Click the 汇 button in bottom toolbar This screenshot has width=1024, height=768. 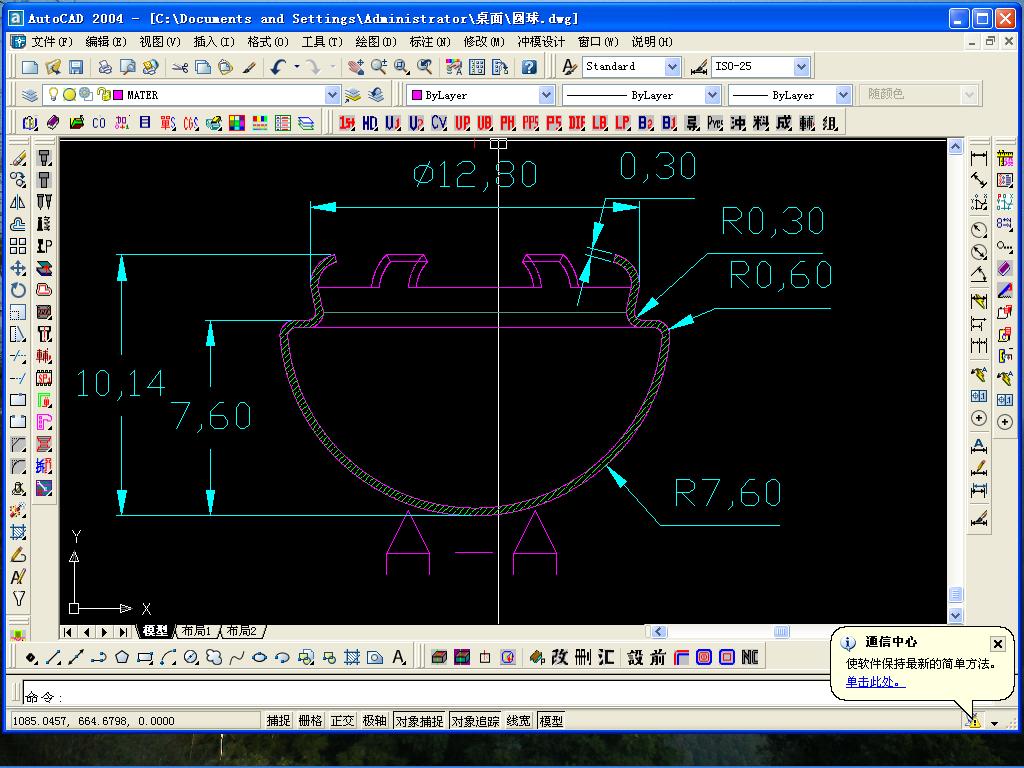click(606, 657)
